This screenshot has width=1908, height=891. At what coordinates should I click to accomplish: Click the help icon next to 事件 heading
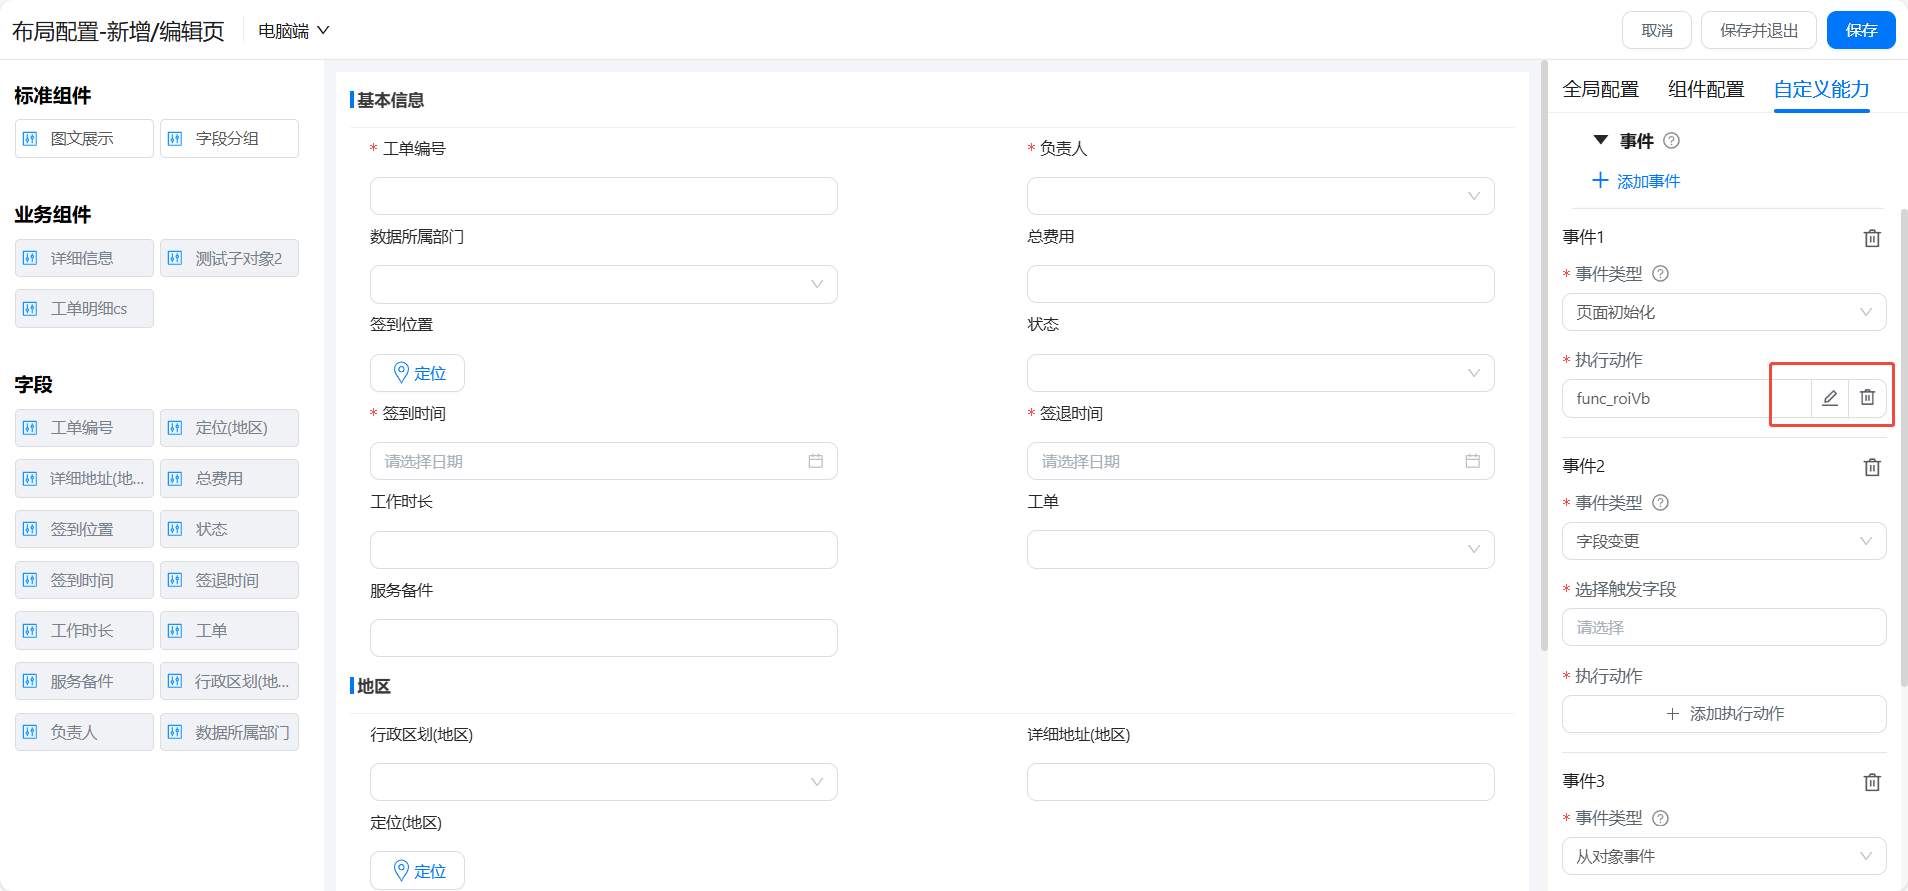click(x=1671, y=141)
